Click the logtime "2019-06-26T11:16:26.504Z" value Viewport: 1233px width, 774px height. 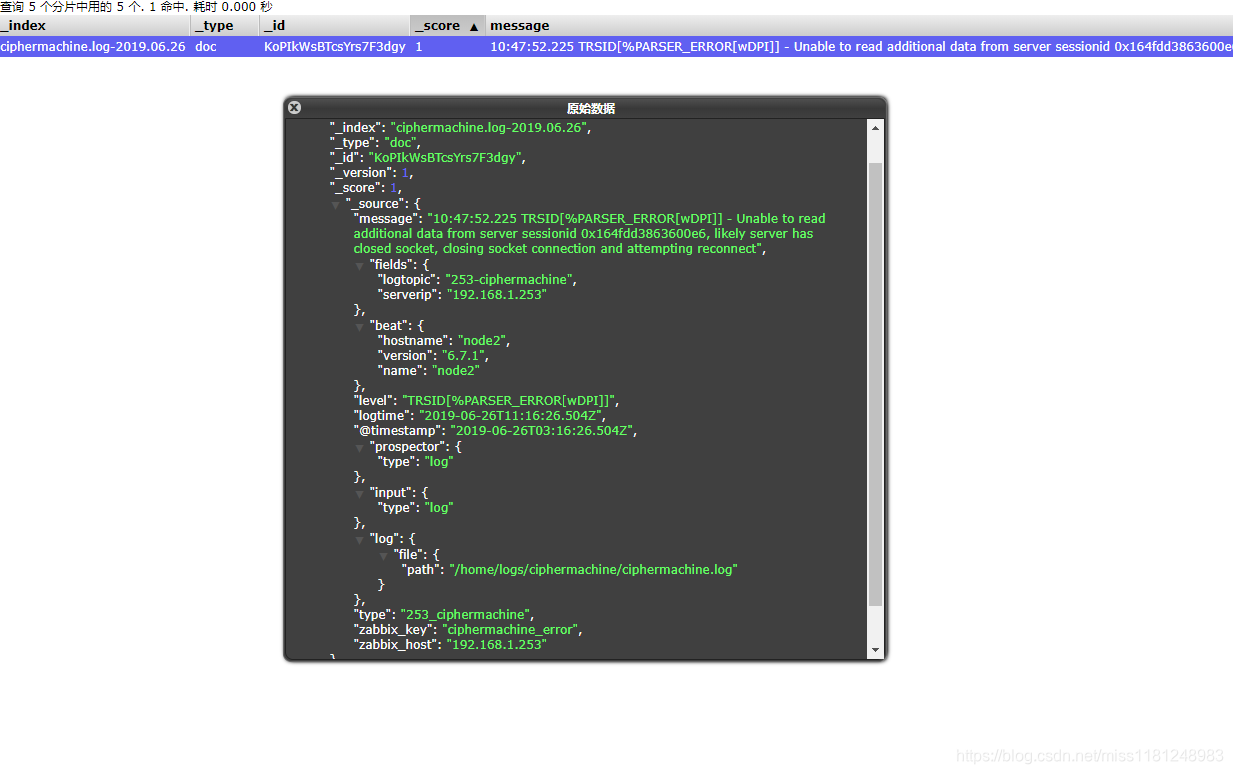511,415
